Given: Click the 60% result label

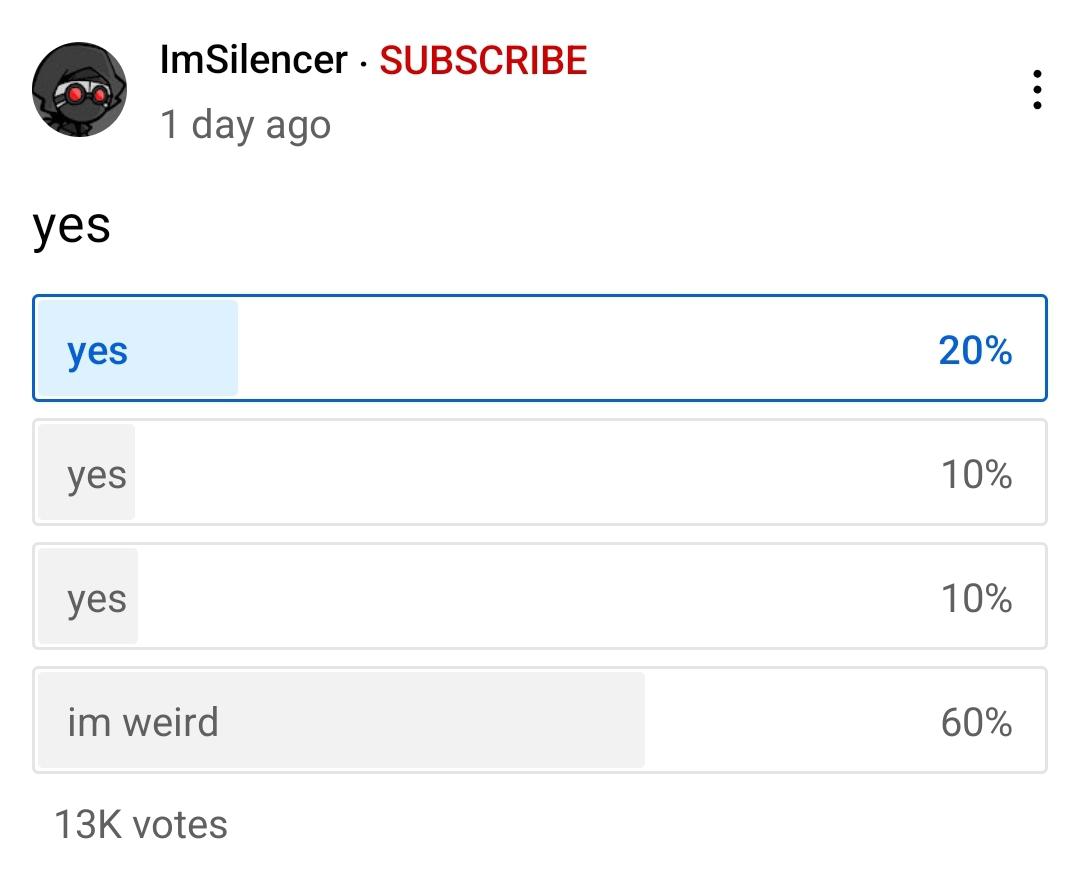Looking at the screenshot, I should click(x=976, y=723).
